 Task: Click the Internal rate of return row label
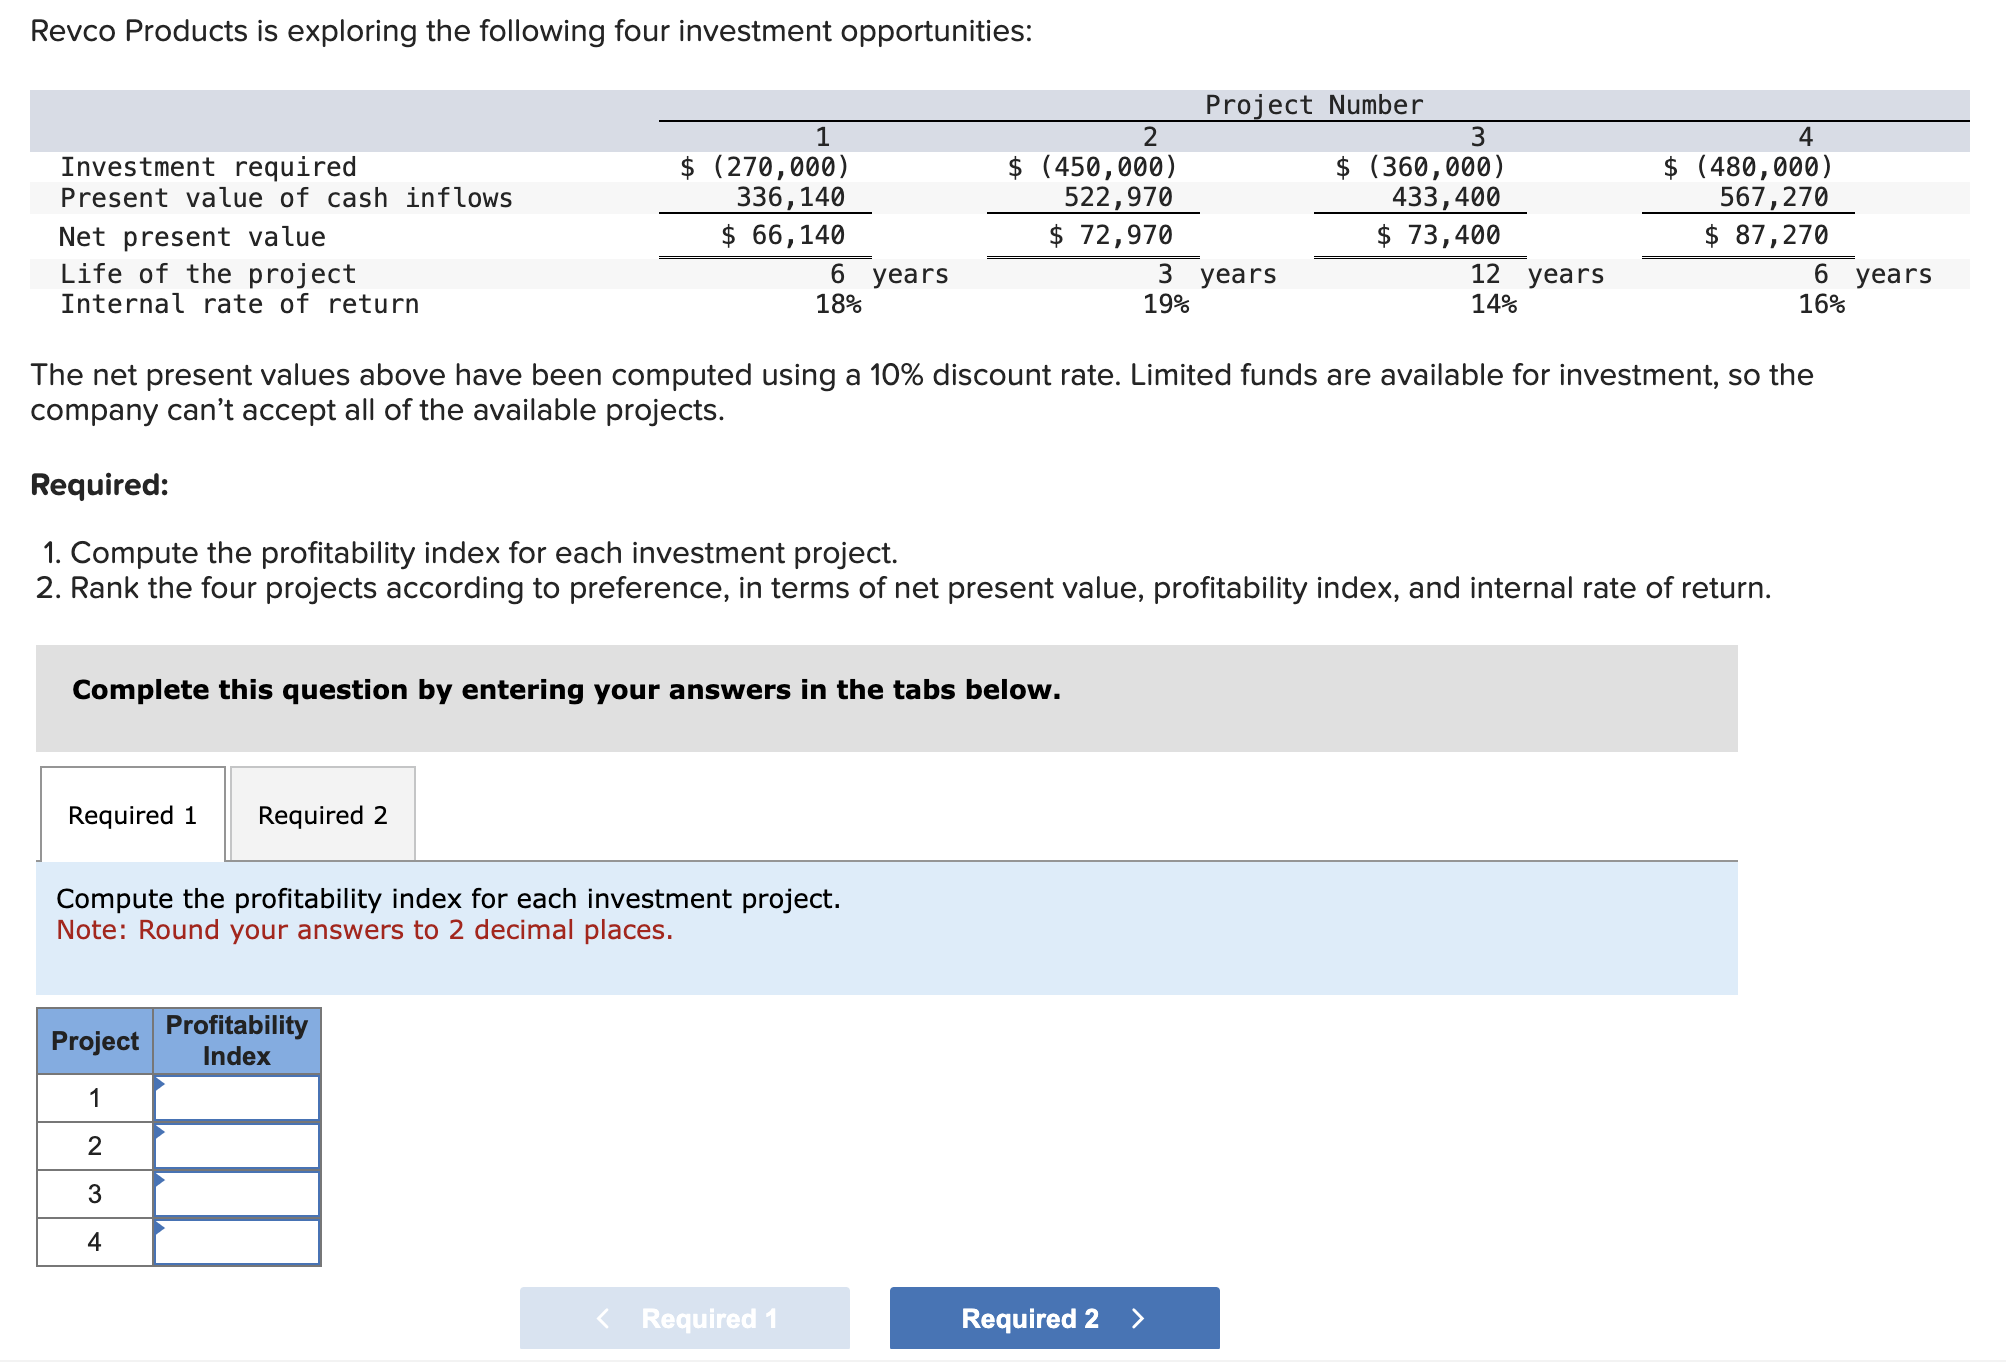click(x=240, y=304)
